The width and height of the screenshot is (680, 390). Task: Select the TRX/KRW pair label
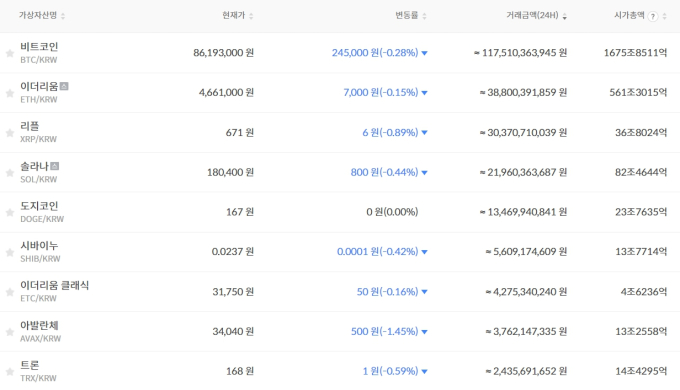click(38, 378)
